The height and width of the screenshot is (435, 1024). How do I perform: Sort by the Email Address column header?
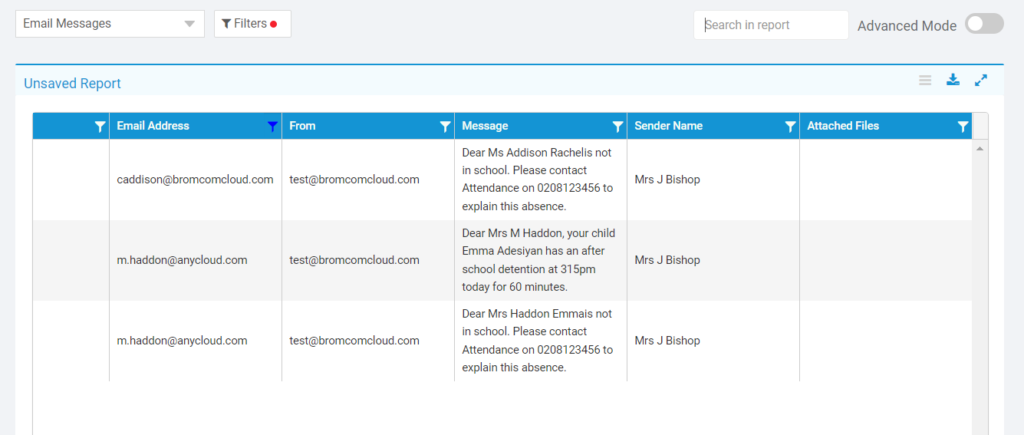153,126
